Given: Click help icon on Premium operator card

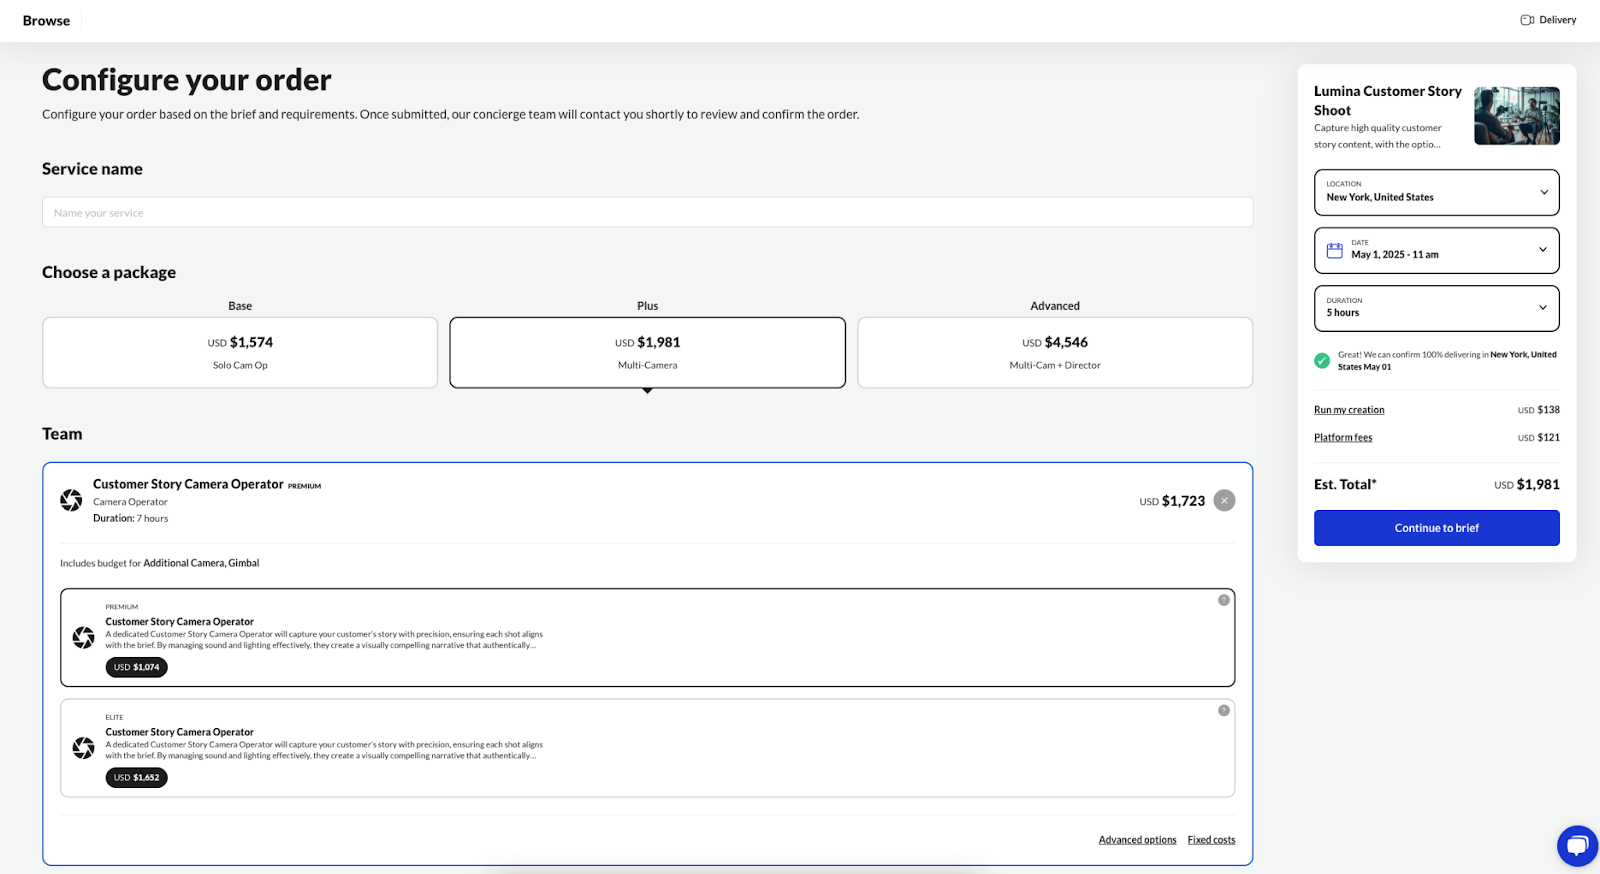Looking at the screenshot, I should click(x=1224, y=600).
